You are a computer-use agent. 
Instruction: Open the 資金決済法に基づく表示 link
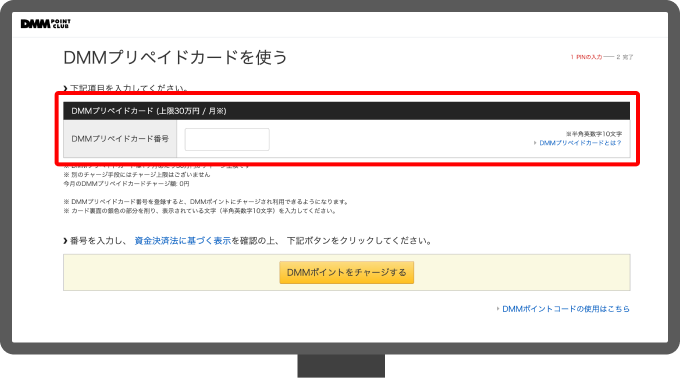point(183,241)
